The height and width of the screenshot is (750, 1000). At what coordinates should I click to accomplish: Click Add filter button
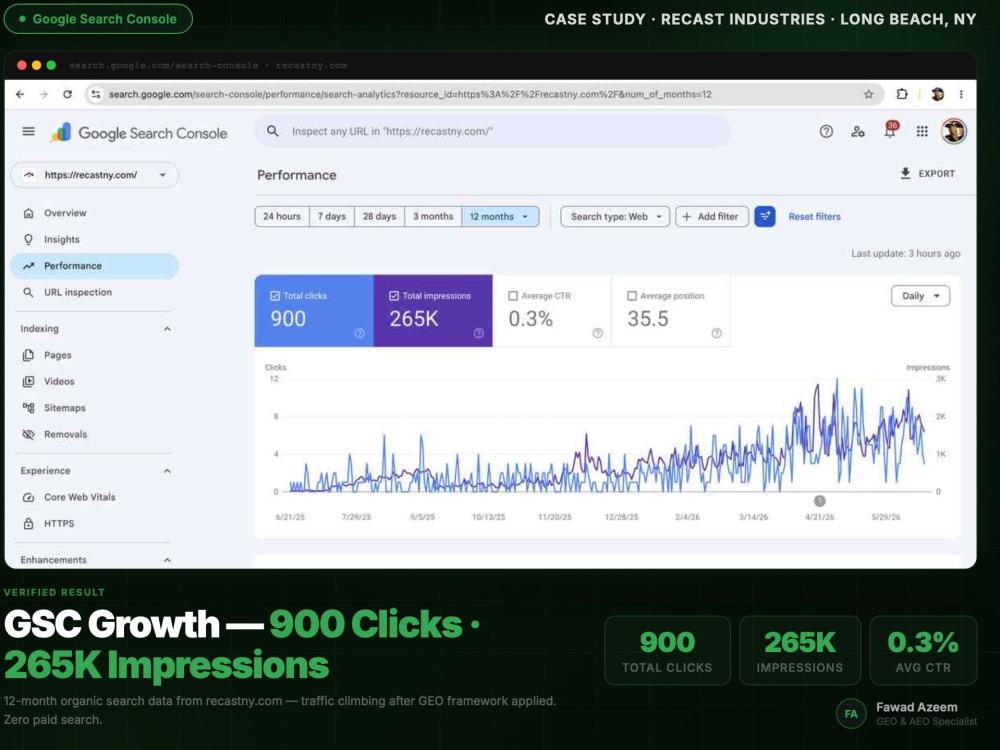click(711, 217)
